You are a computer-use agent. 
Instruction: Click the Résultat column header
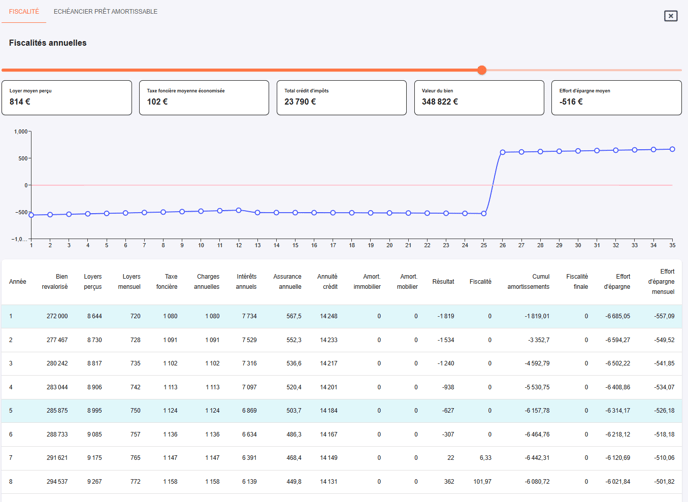tap(443, 282)
